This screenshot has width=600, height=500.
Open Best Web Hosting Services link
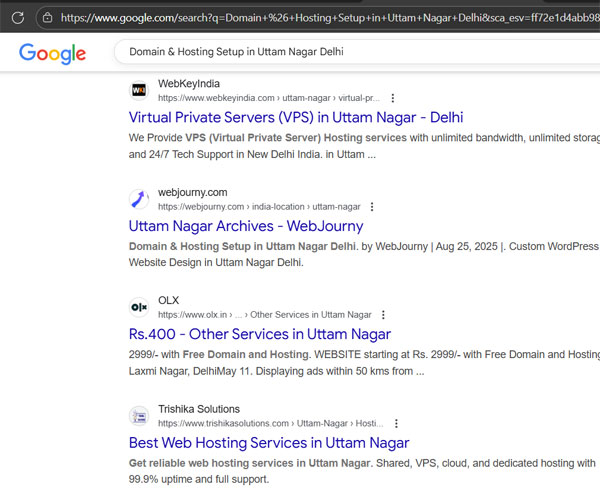[x=269, y=442]
